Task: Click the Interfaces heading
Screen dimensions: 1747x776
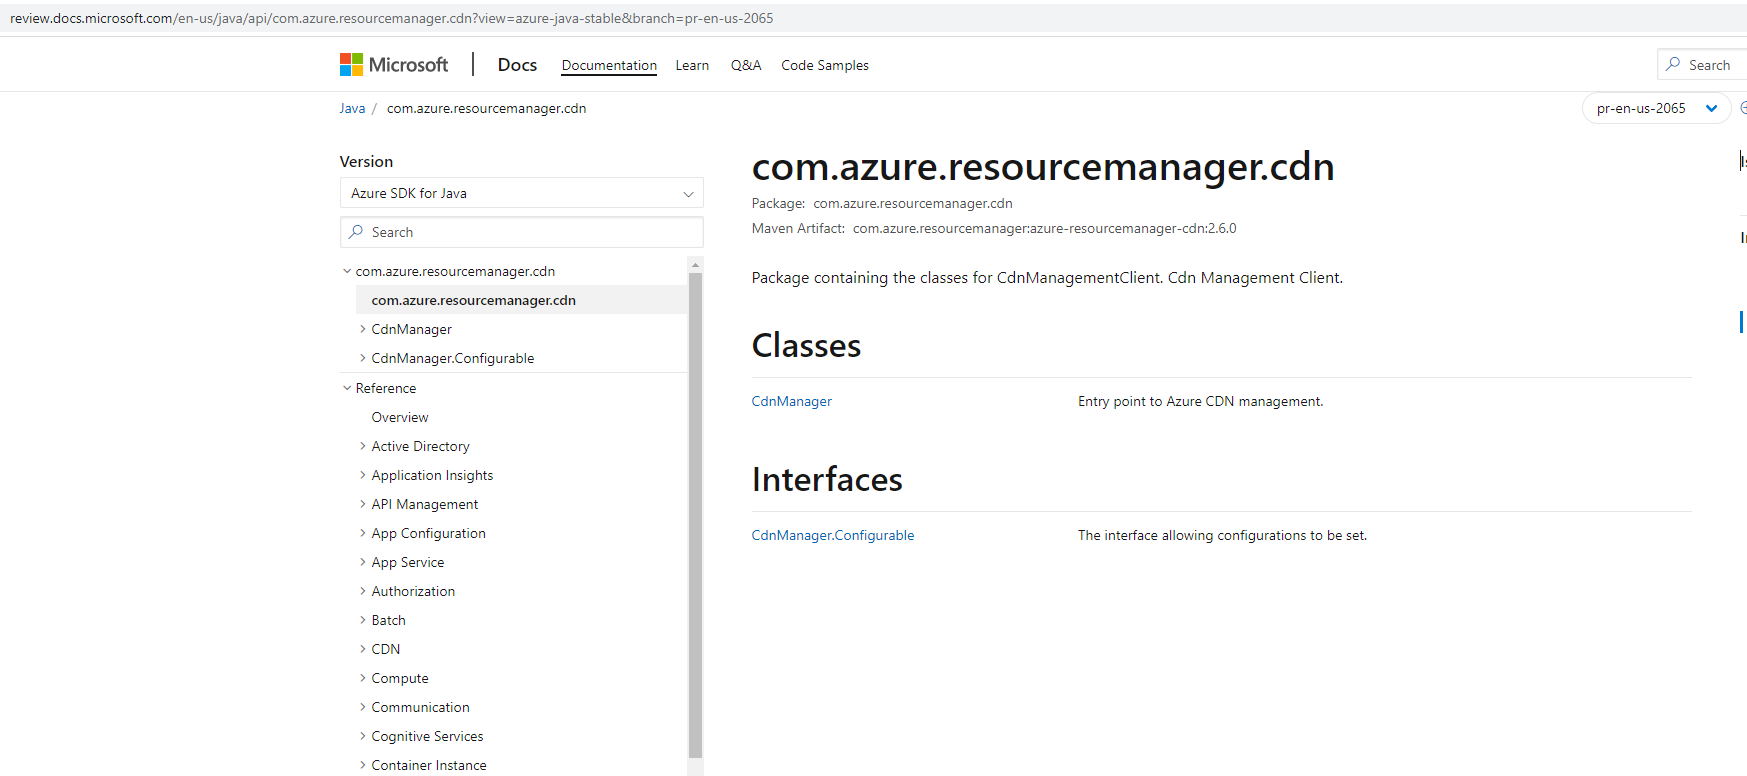Action: [827, 479]
